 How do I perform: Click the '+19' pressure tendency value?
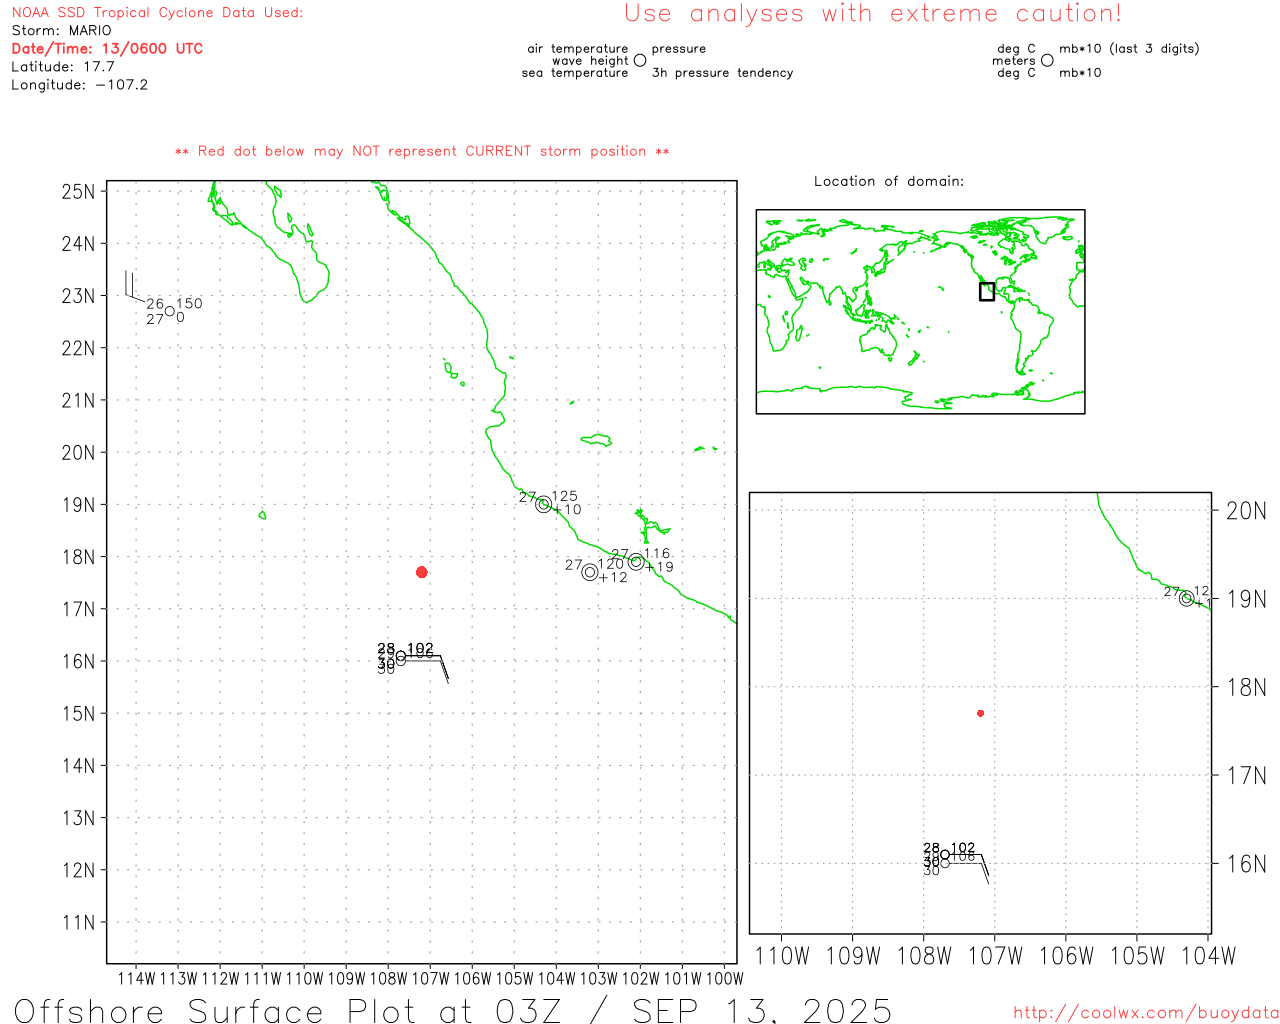click(659, 567)
